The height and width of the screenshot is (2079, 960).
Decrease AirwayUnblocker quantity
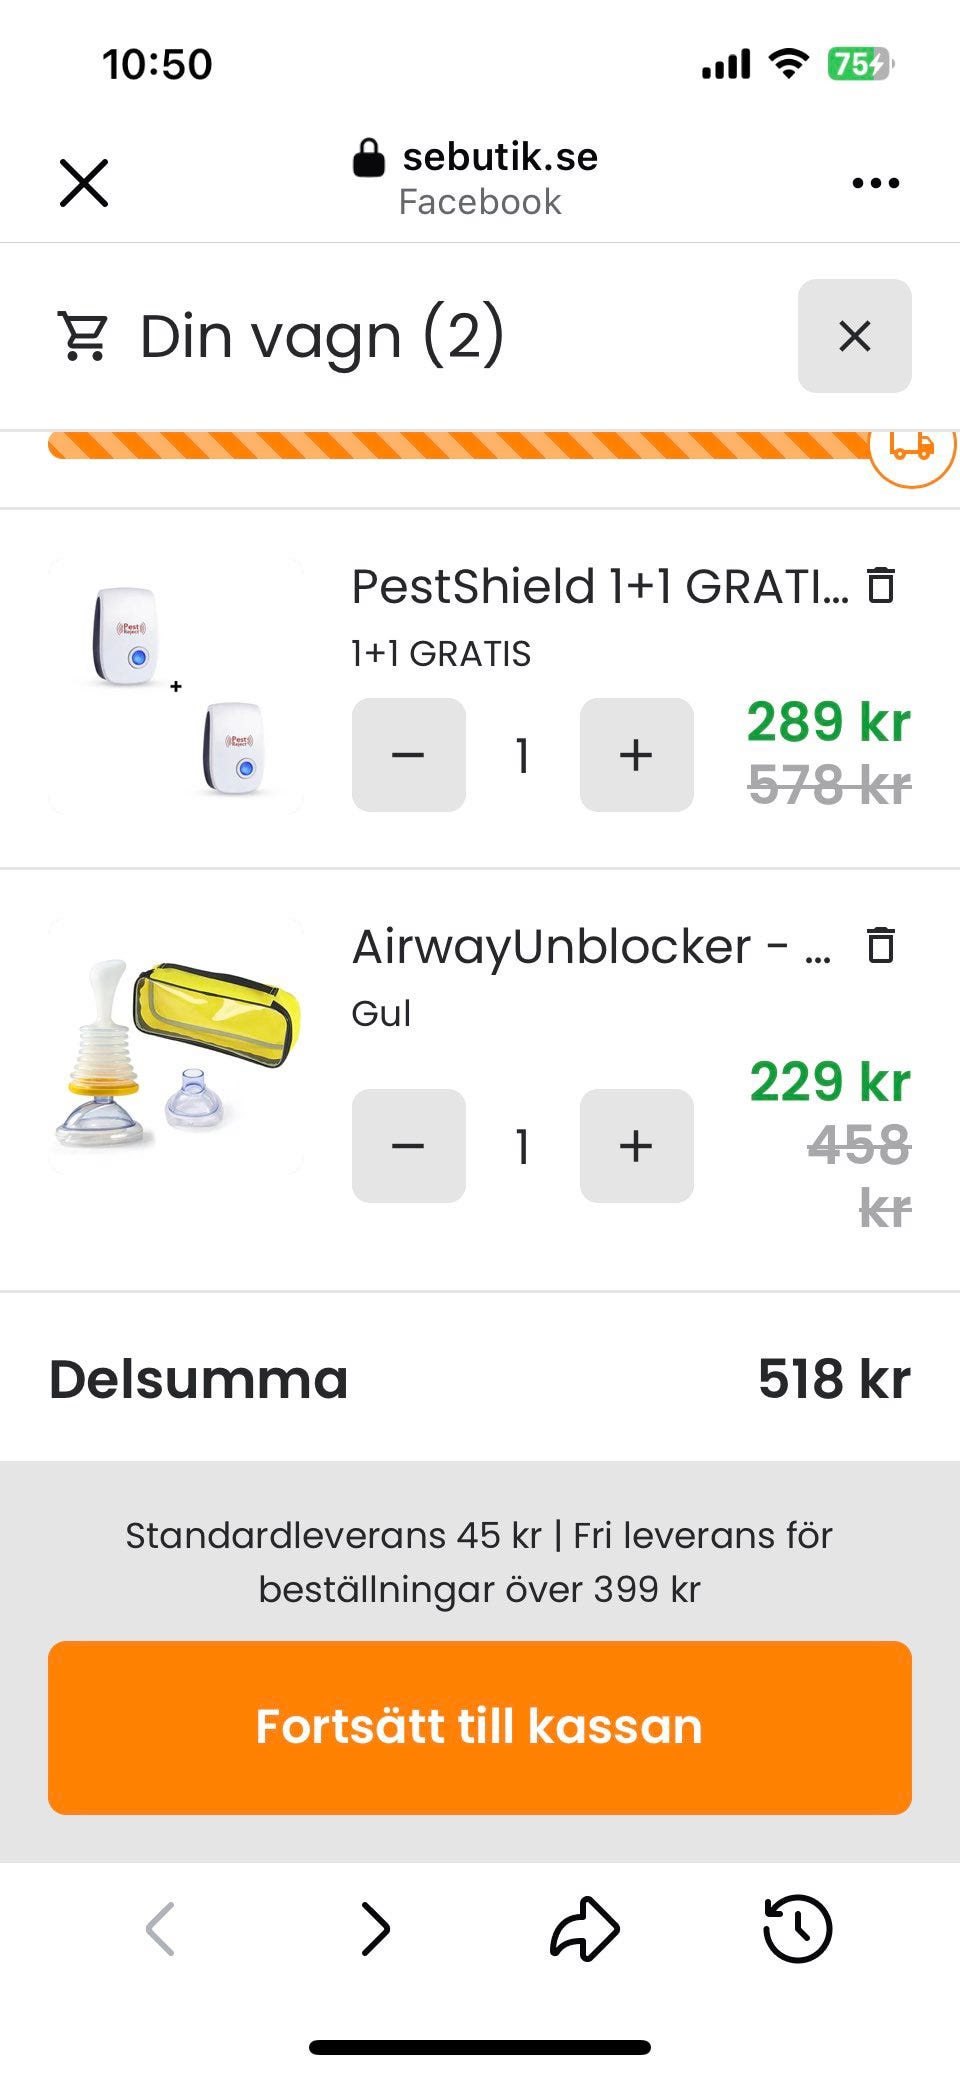point(408,1146)
